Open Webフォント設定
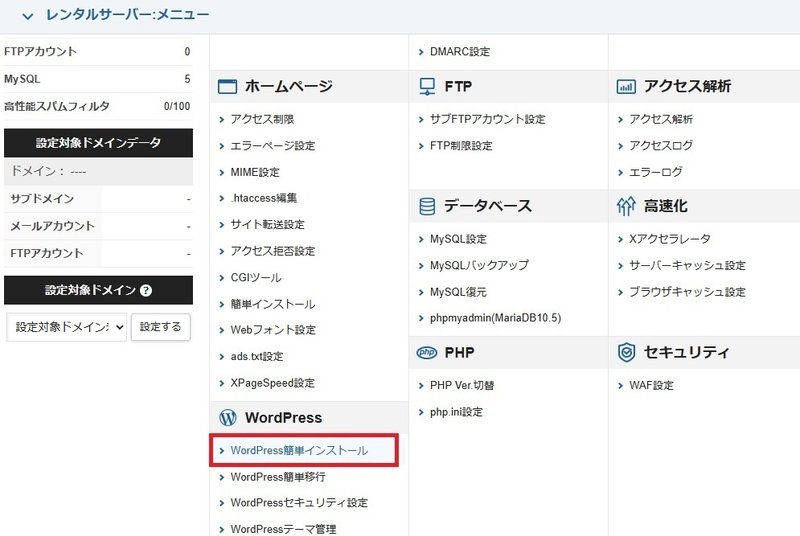Image resolution: width=800 pixels, height=536 pixels. pyautogui.click(x=273, y=330)
